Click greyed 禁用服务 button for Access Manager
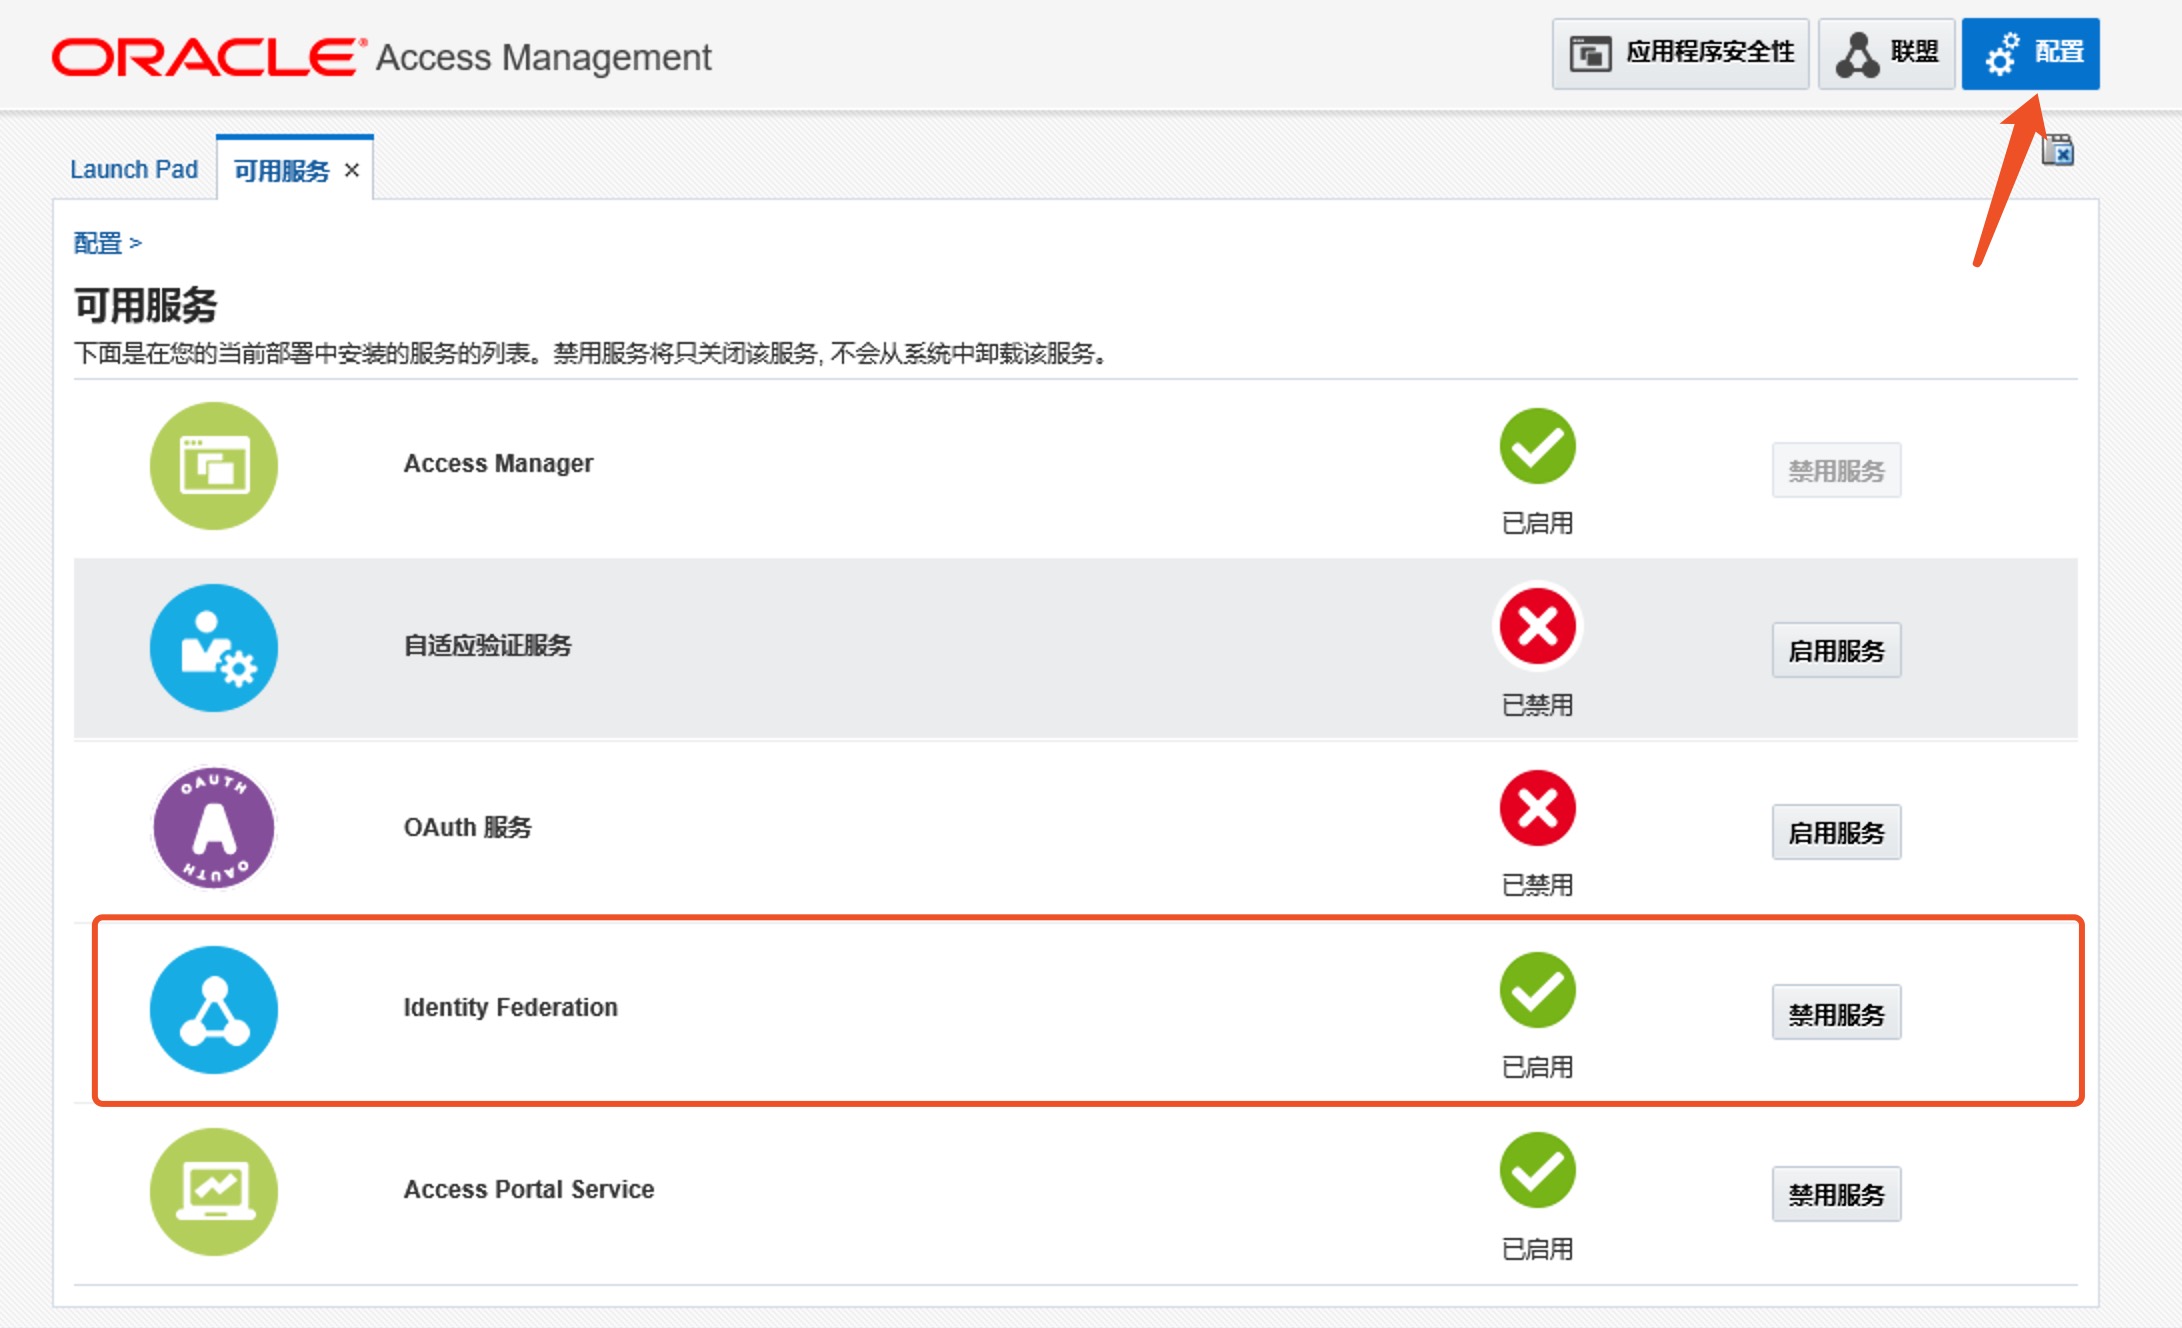 [x=1836, y=470]
